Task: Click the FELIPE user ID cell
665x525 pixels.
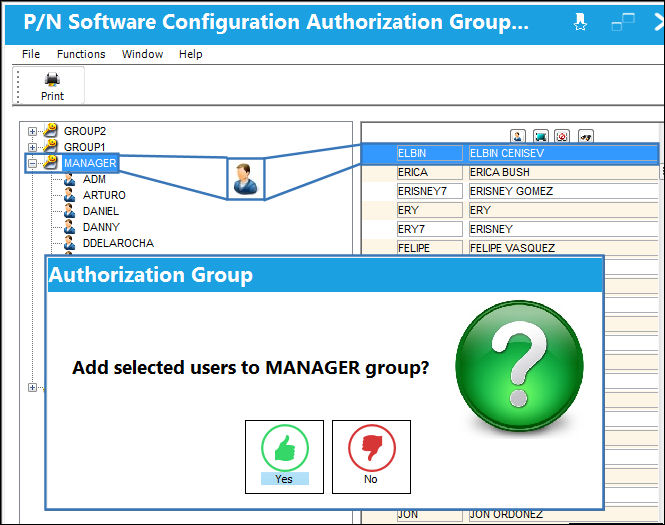Action: click(x=430, y=248)
